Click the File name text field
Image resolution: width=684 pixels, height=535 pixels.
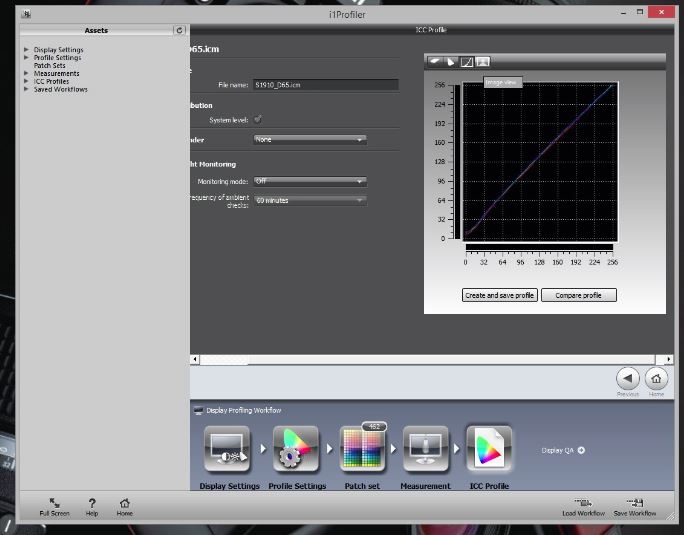[325, 86]
